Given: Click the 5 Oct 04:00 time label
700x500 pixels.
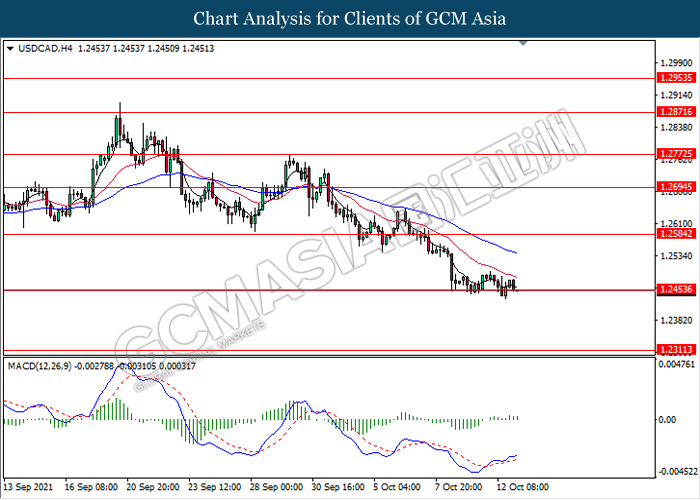Looking at the screenshot, I should click(x=396, y=487).
